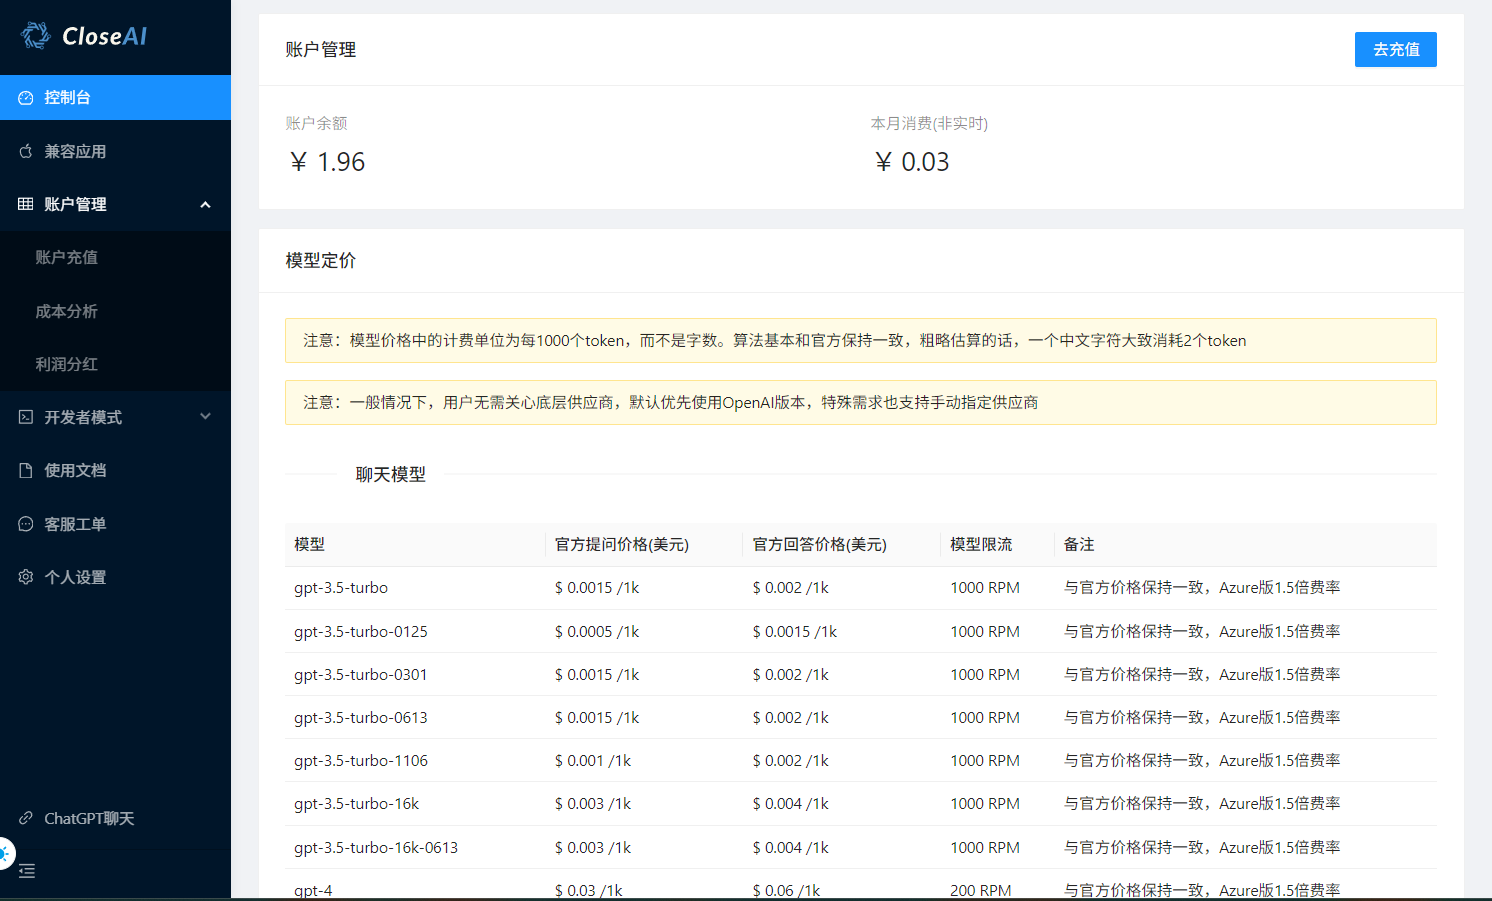
Task: Collapse the 账户管理 submenu chevron
Action: pyautogui.click(x=205, y=205)
